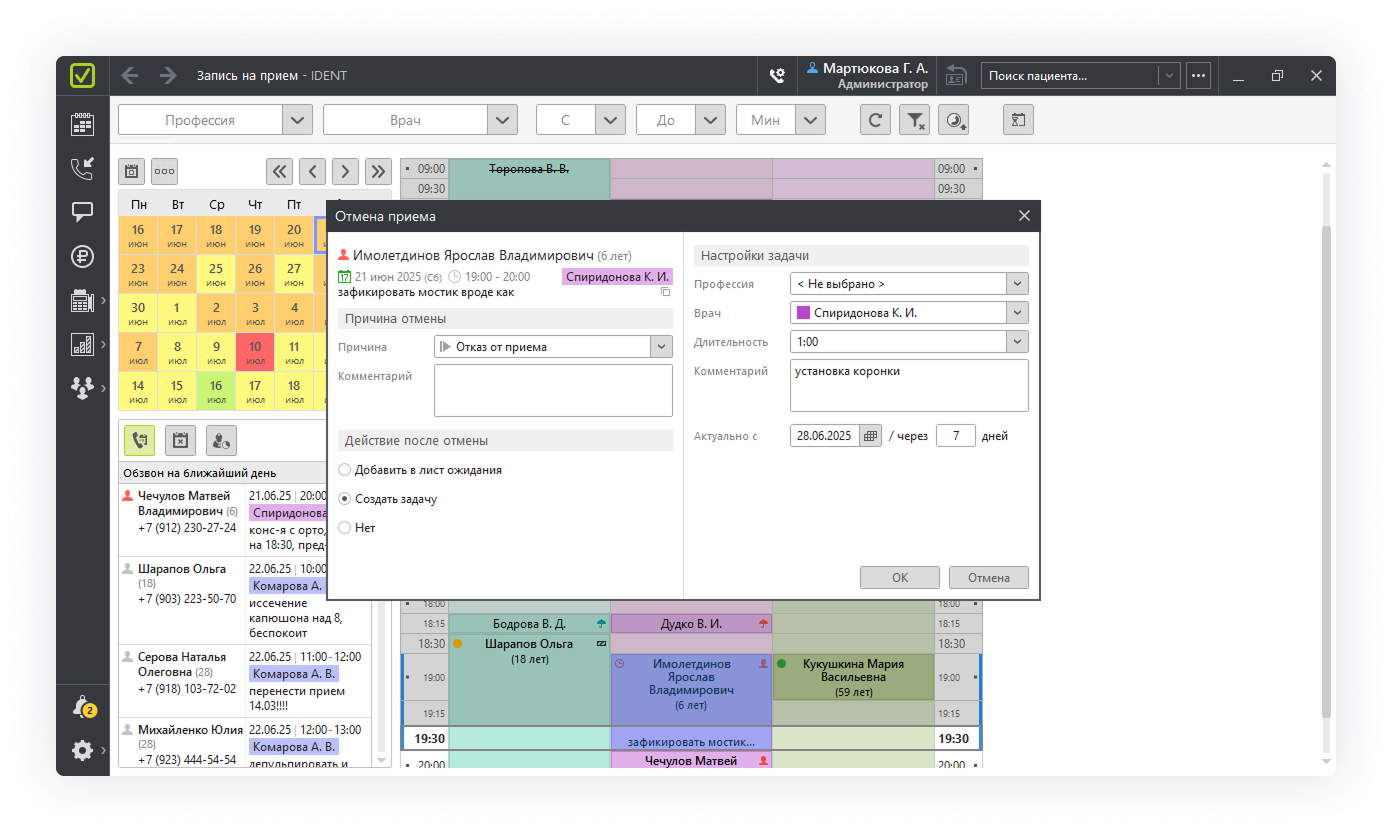1392x832 pixels.
Task: Go back with the left arrow
Action: (x=130, y=76)
